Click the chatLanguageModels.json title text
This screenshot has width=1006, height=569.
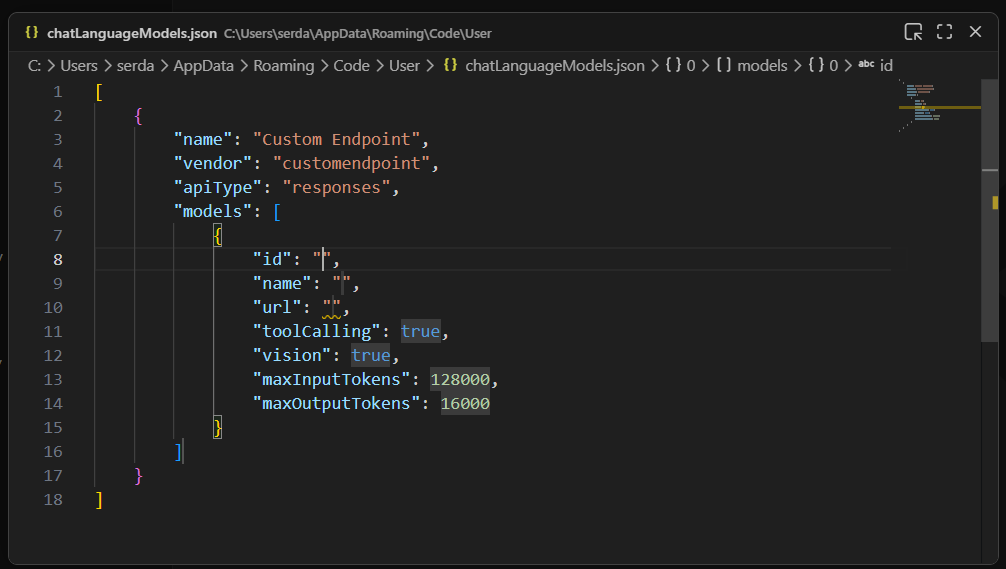click(132, 33)
